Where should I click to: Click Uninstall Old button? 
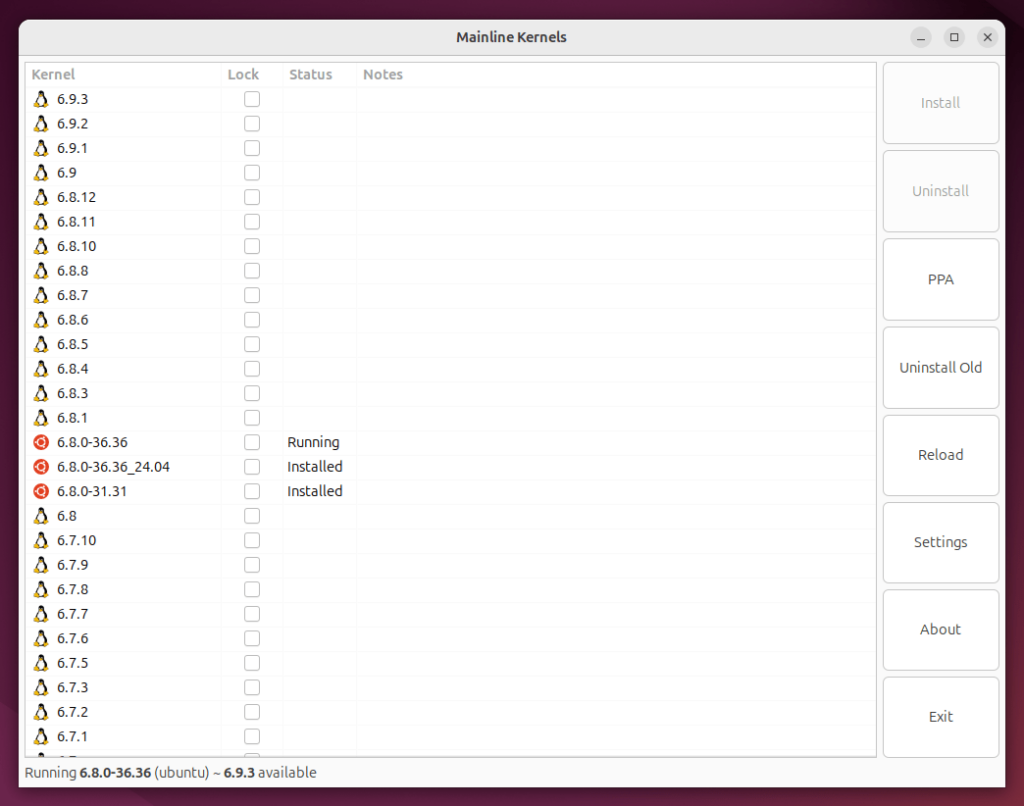click(x=940, y=368)
